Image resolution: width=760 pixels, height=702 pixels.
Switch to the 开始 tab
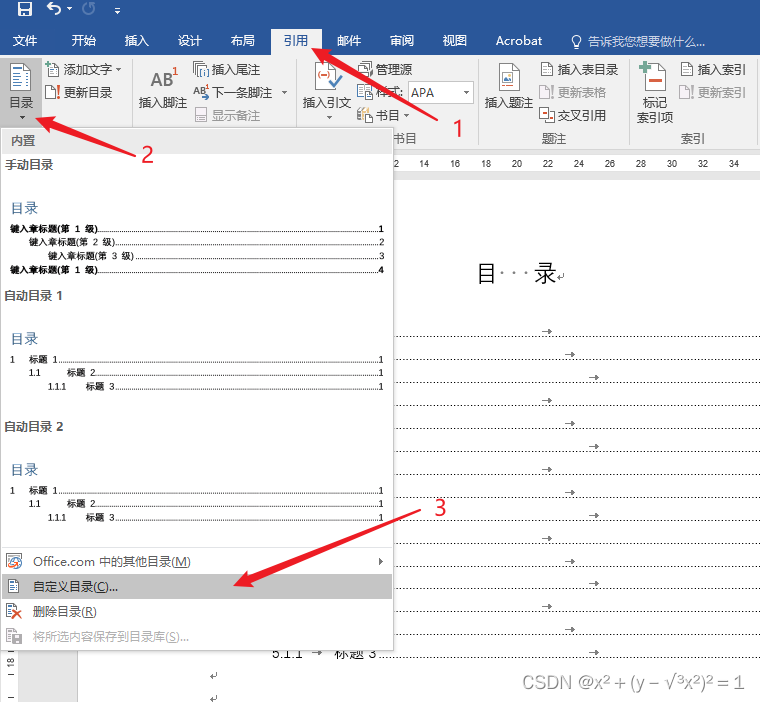(83, 41)
